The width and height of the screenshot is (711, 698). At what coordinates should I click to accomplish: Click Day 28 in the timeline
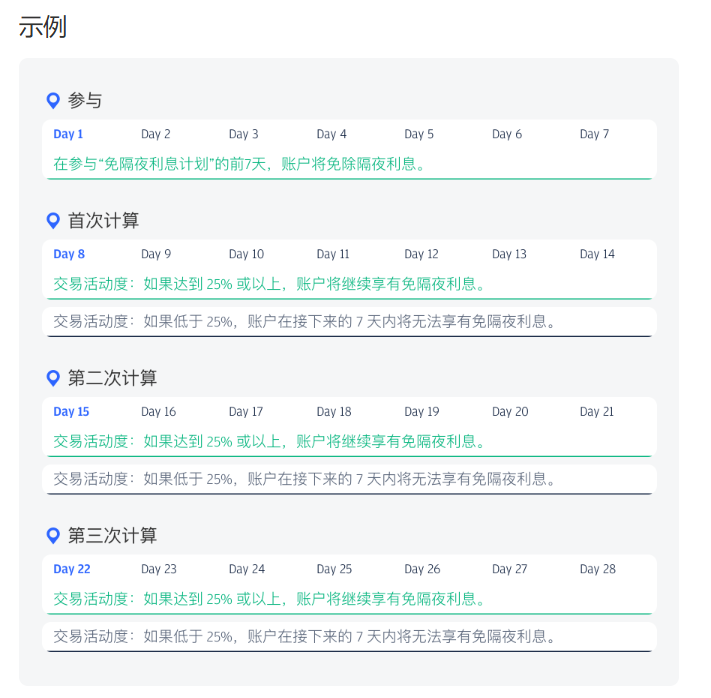(x=597, y=569)
